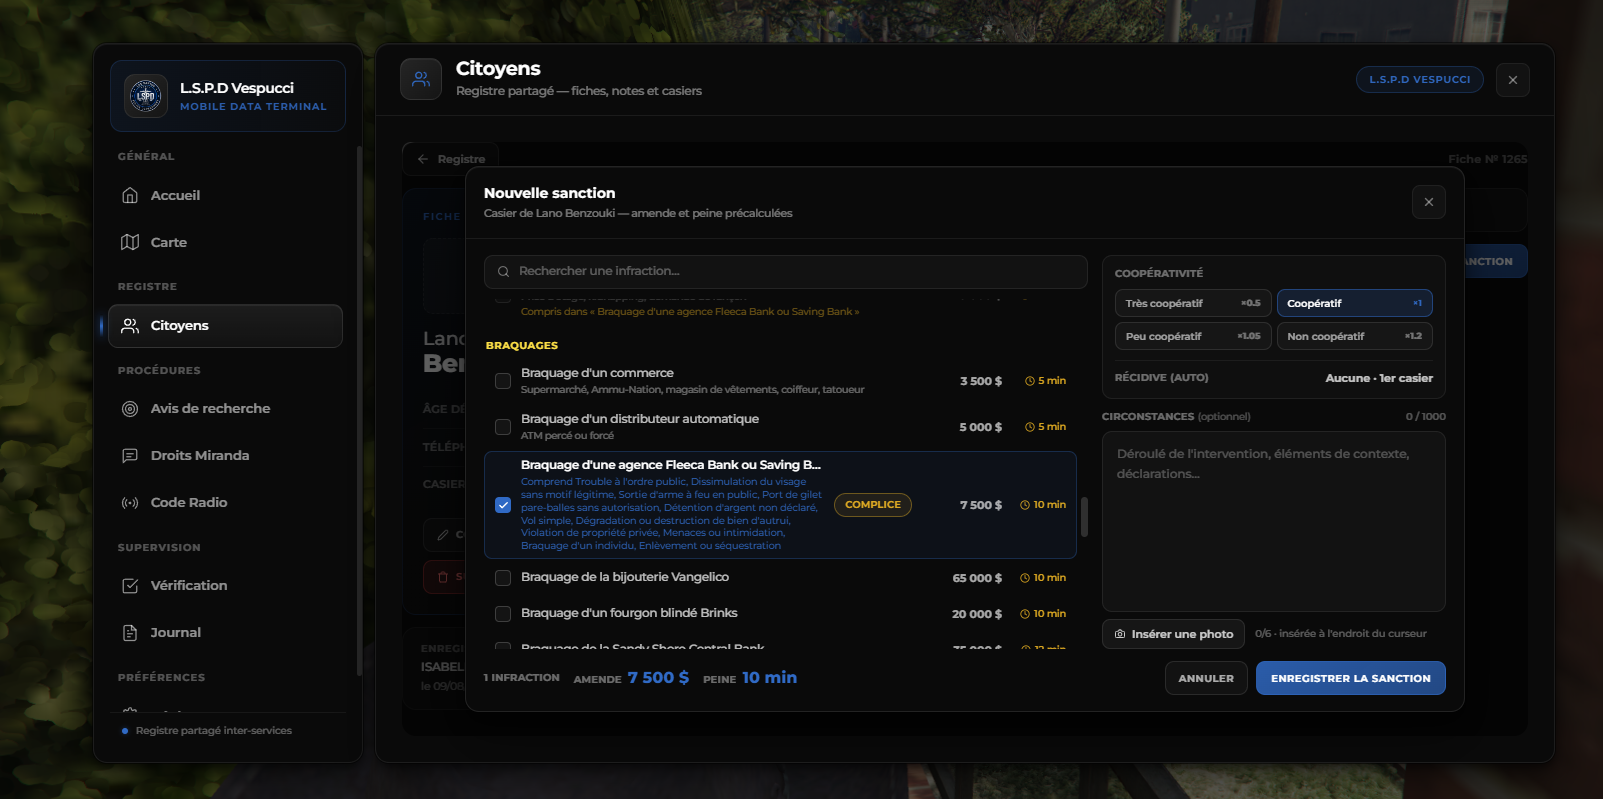The height and width of the screenshot is (799, 1603).
Task: Click the Annuler button
Action: pos(1206,678)
